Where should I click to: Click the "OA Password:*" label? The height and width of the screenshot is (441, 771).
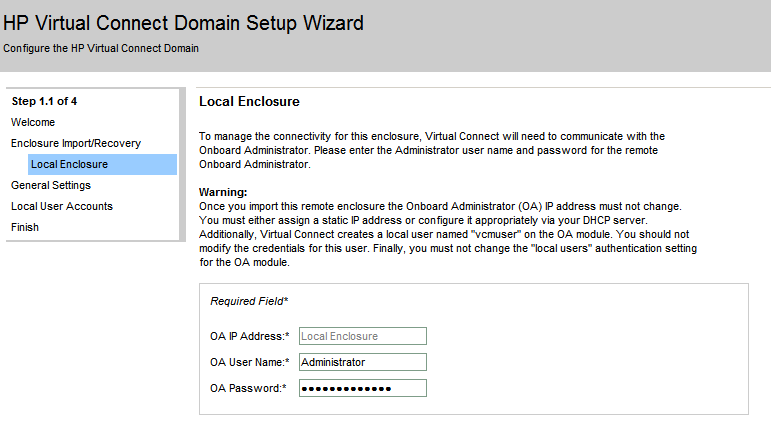pyautogui.click(x=249, y=388)
